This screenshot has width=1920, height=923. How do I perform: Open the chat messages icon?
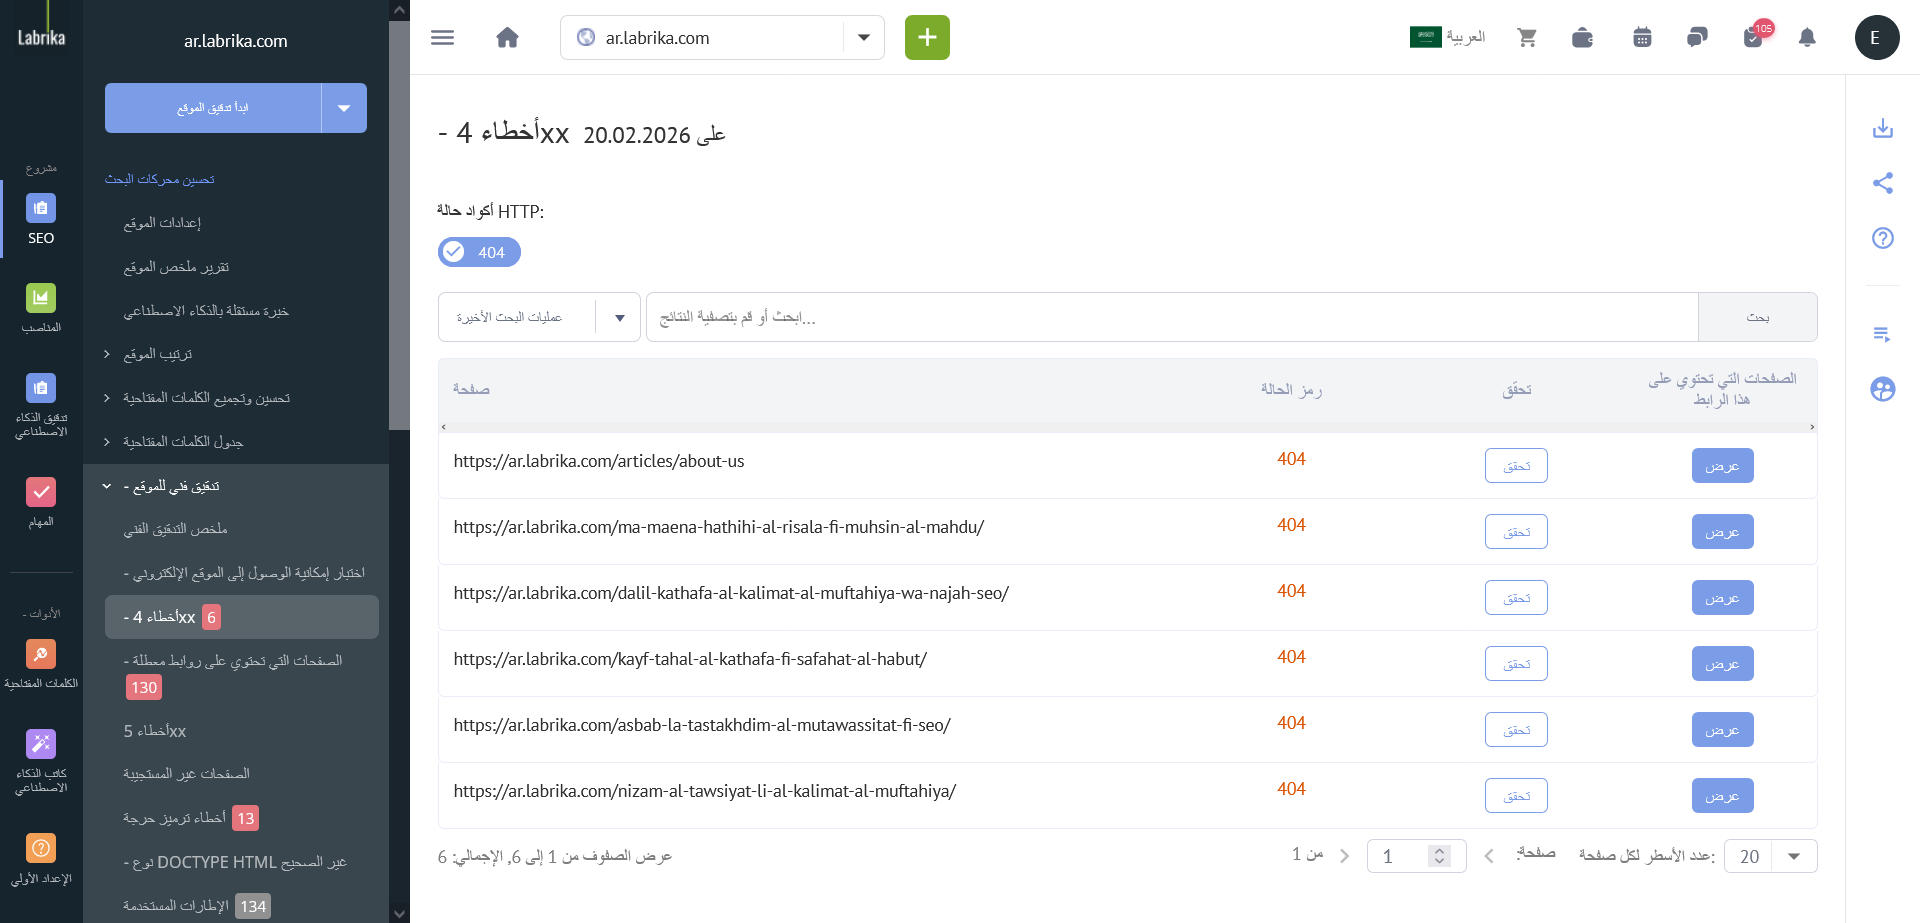pos(1697,38)
